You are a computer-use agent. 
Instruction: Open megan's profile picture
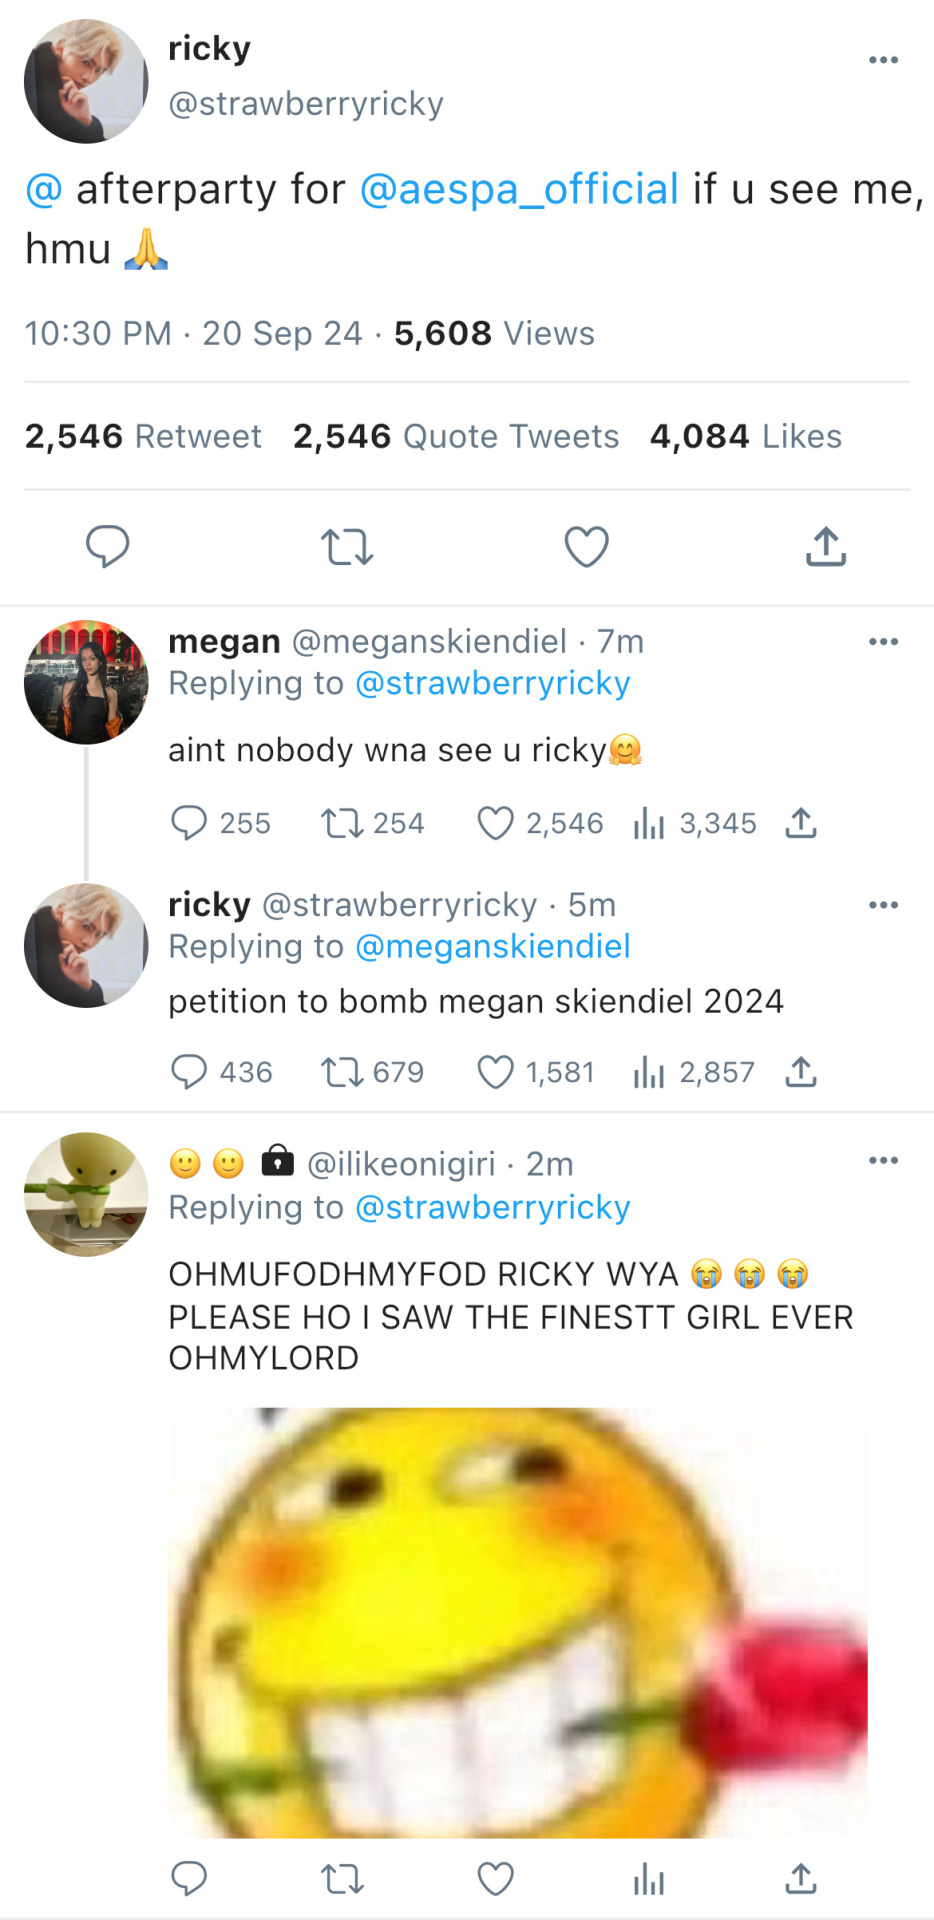86,682
